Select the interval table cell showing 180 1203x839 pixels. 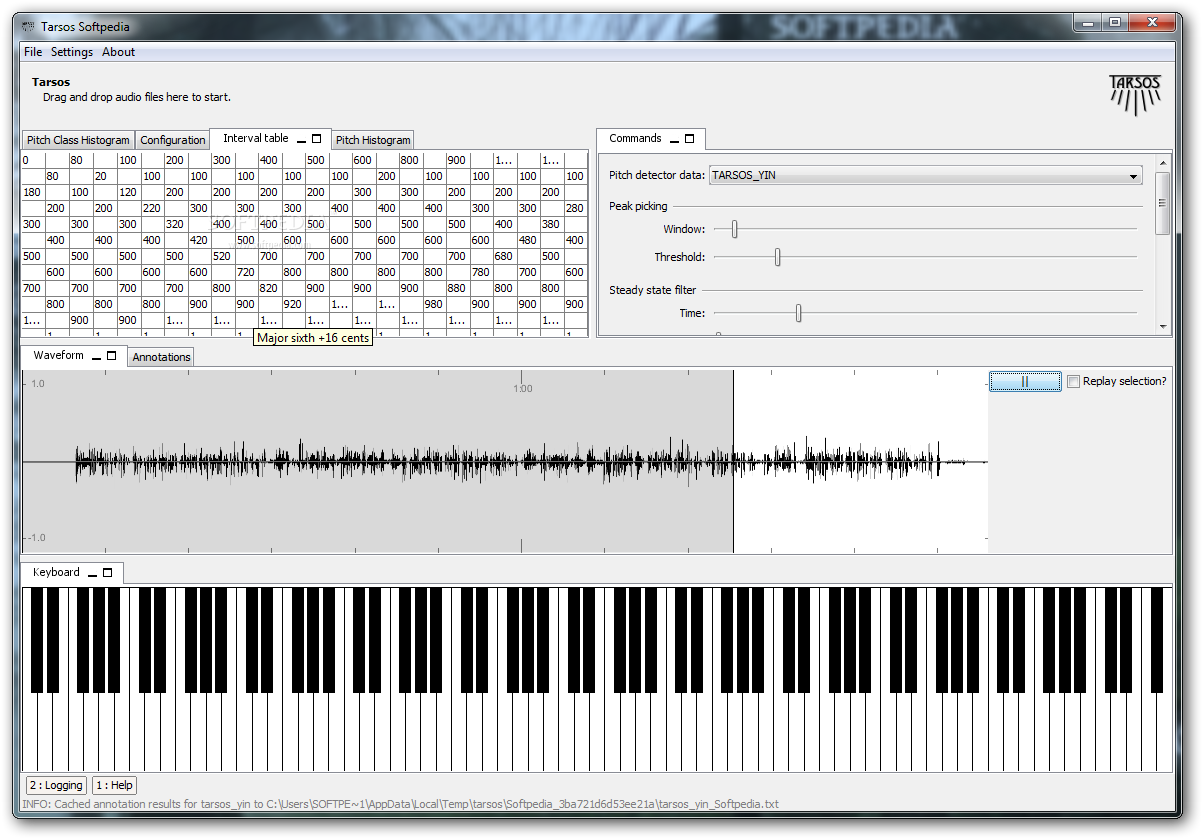[33, 192]
